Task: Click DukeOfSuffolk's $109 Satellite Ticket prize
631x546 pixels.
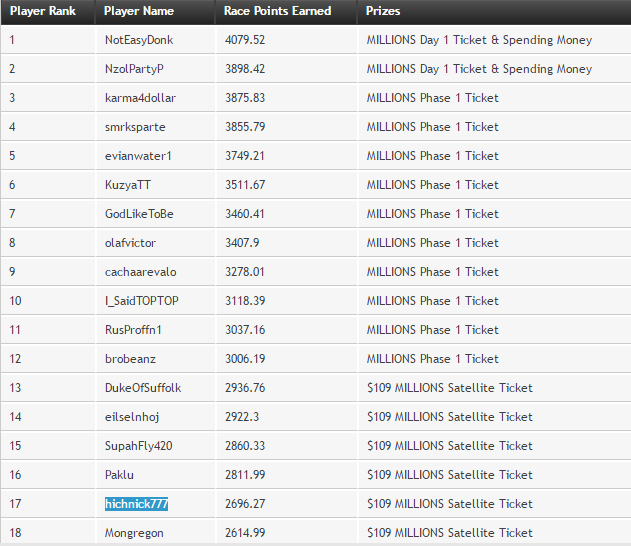Action: pyautogui.click(x=450, y=388)
